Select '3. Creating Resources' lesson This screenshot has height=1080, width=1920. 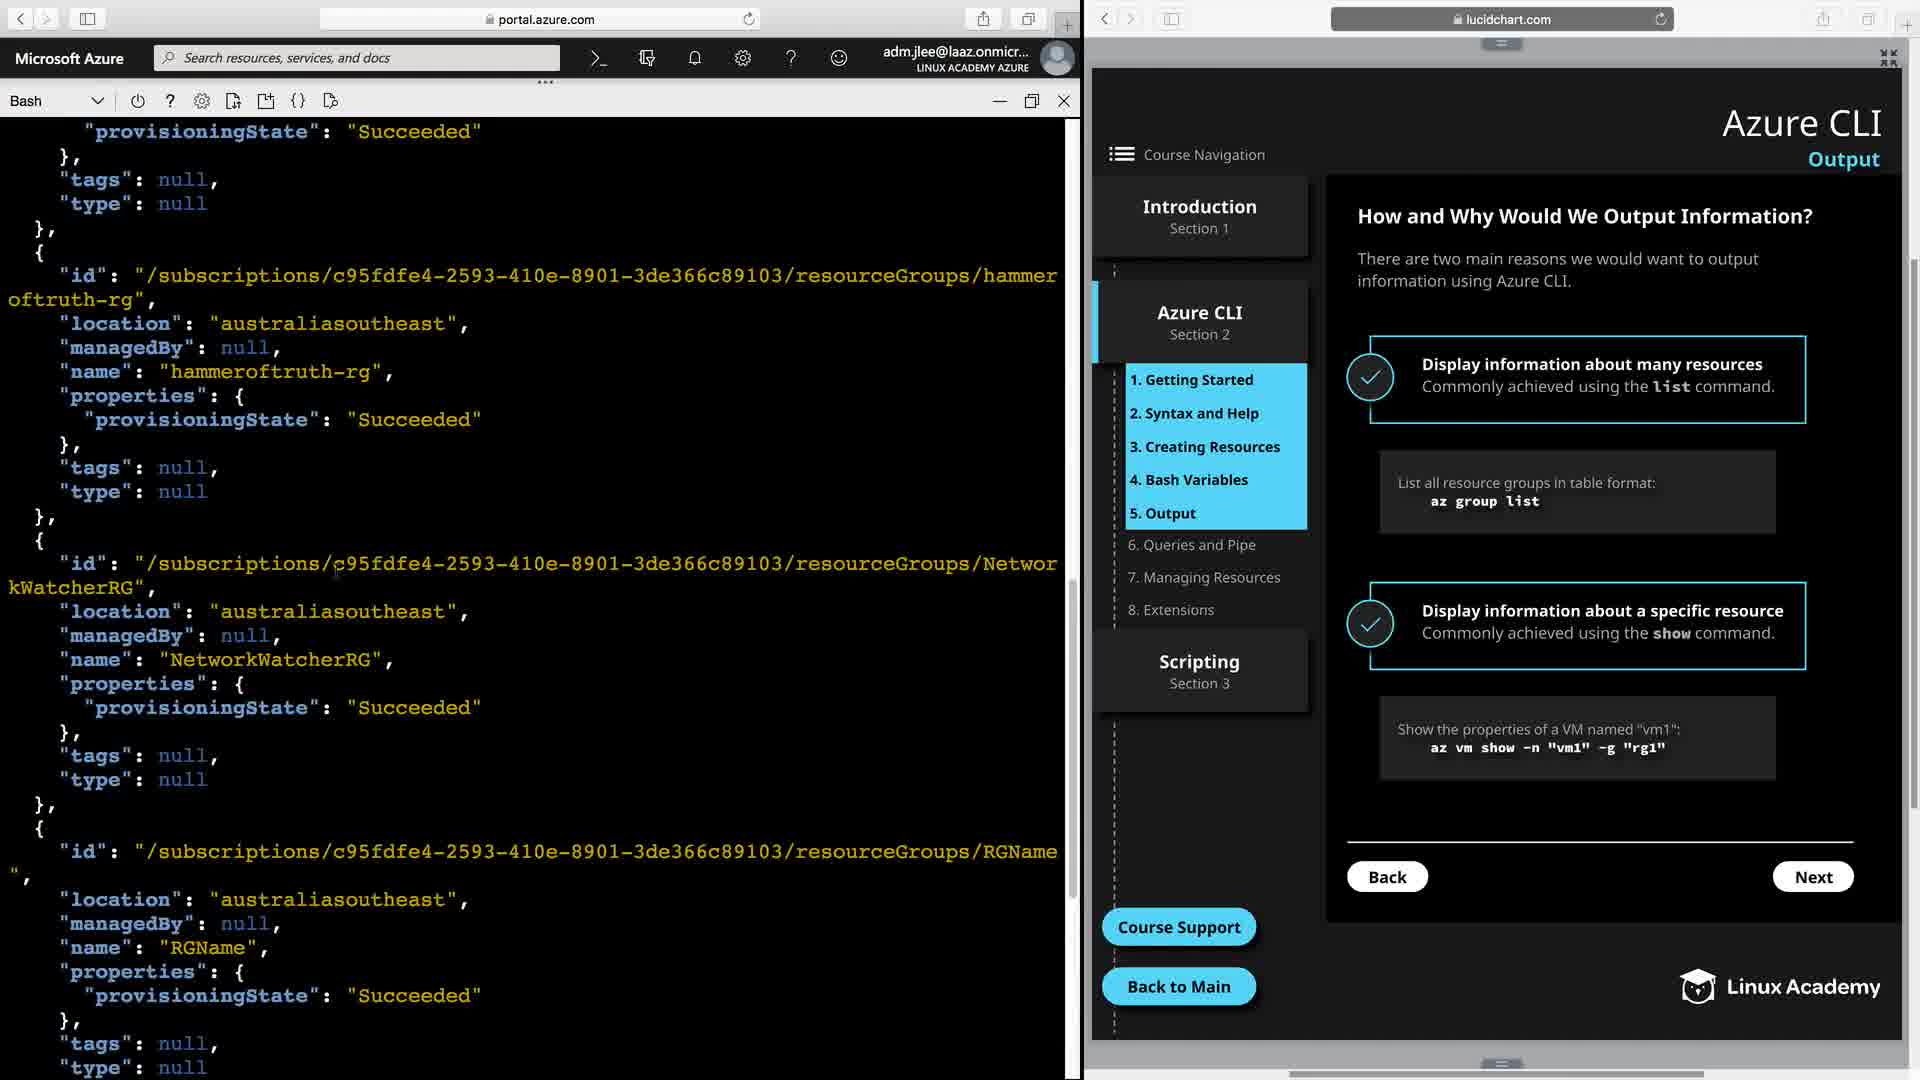coord(1204,447)
